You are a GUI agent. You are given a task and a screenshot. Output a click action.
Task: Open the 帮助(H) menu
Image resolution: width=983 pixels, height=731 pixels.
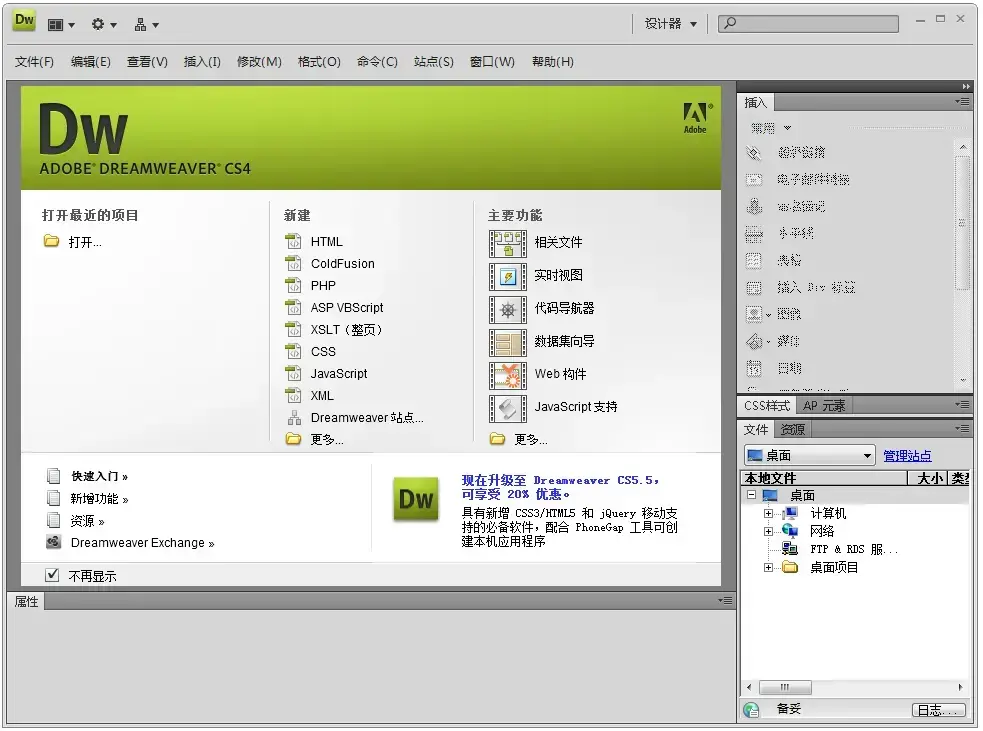[x=553, y=61]
